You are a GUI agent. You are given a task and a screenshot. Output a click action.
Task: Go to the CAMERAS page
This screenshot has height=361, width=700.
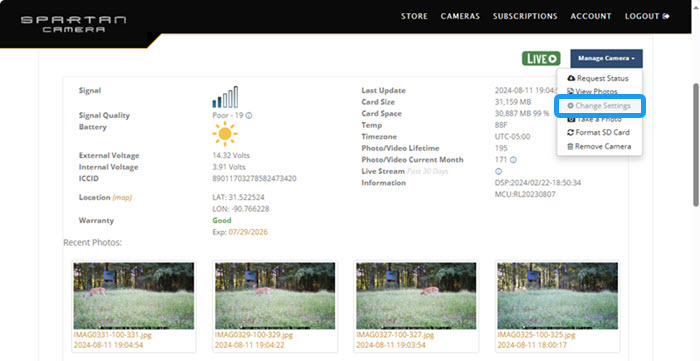tap(460, 16)
